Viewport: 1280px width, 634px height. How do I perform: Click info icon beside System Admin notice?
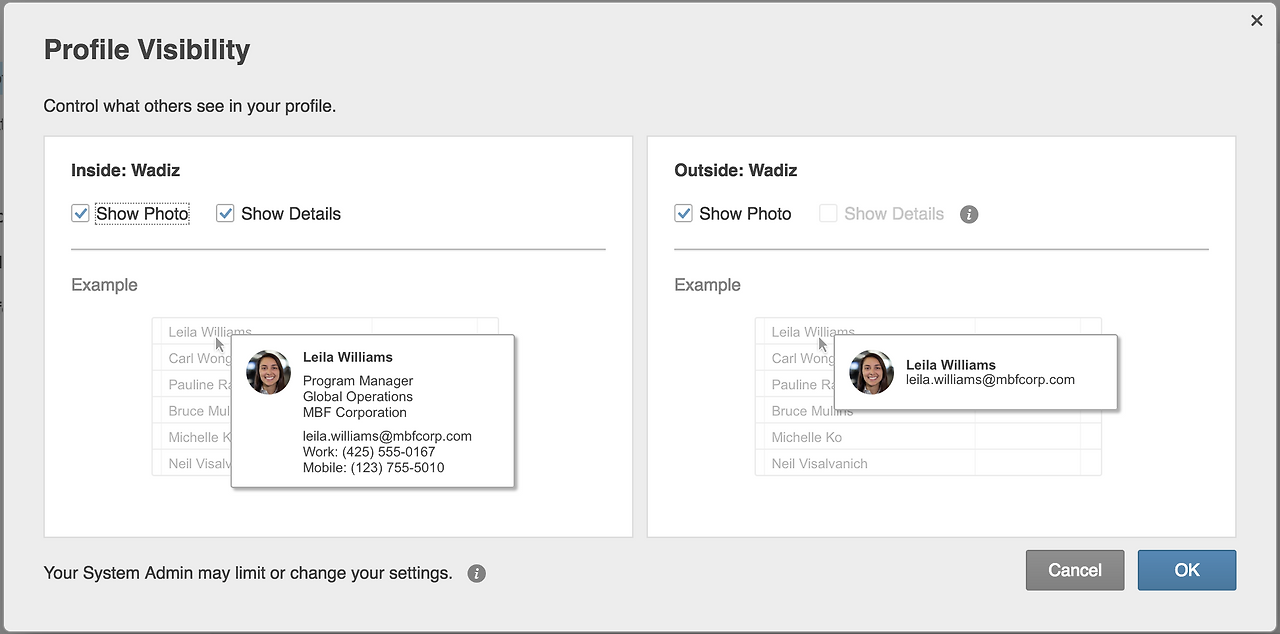(x=477, y=574)
